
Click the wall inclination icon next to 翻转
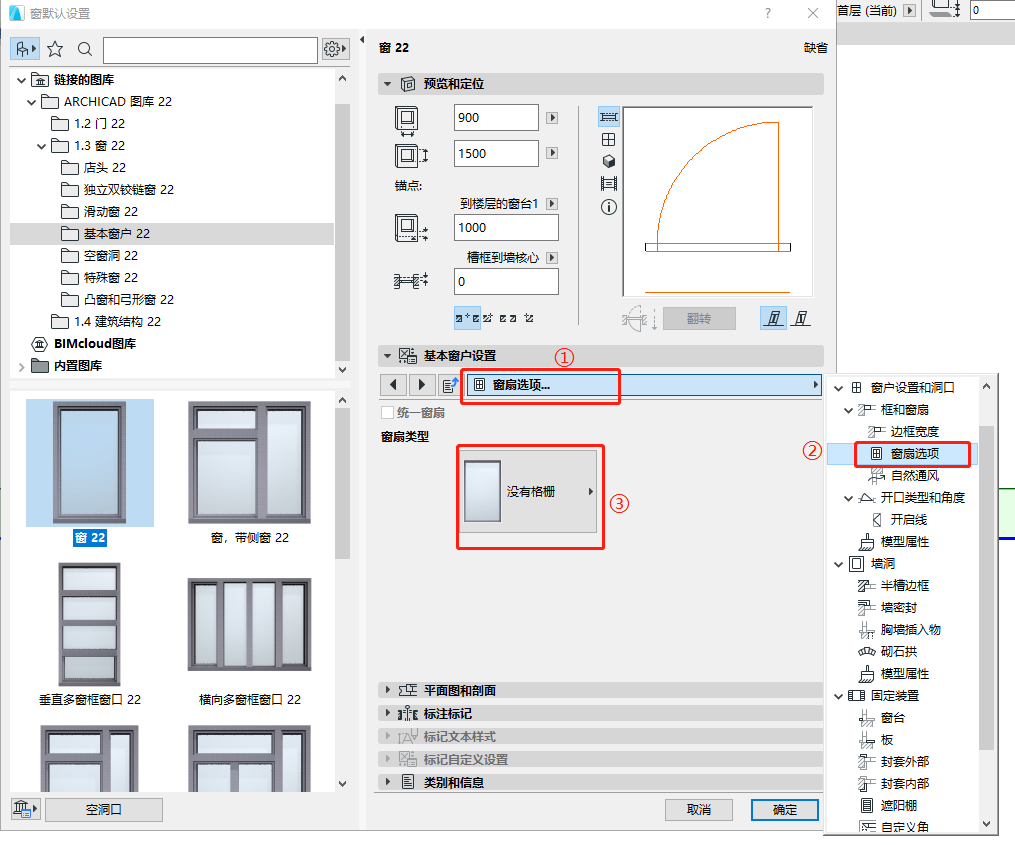[x=636, y=319]
